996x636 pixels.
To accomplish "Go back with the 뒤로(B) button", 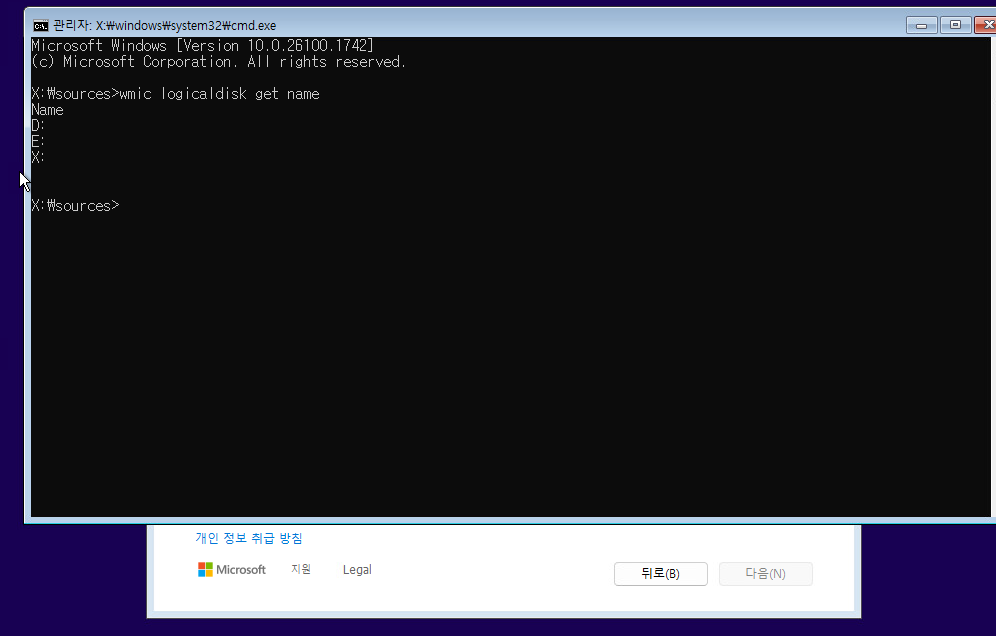I will tap(661, 574).
